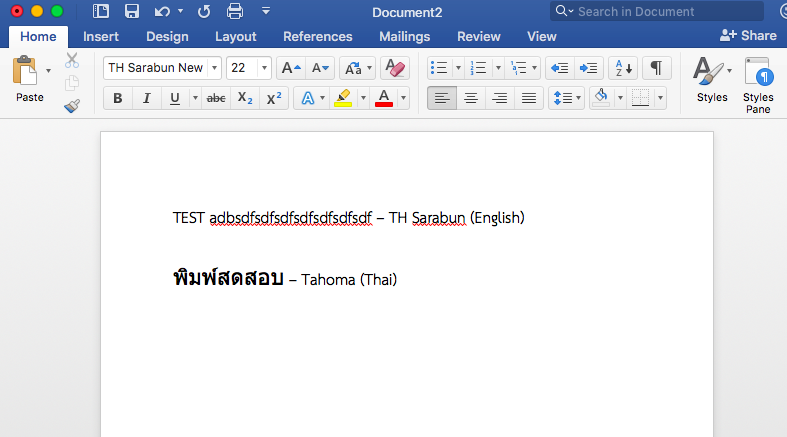Click the page layout icon in title bar
This screenshot has width=787, height=437.
tap(101, 11)
